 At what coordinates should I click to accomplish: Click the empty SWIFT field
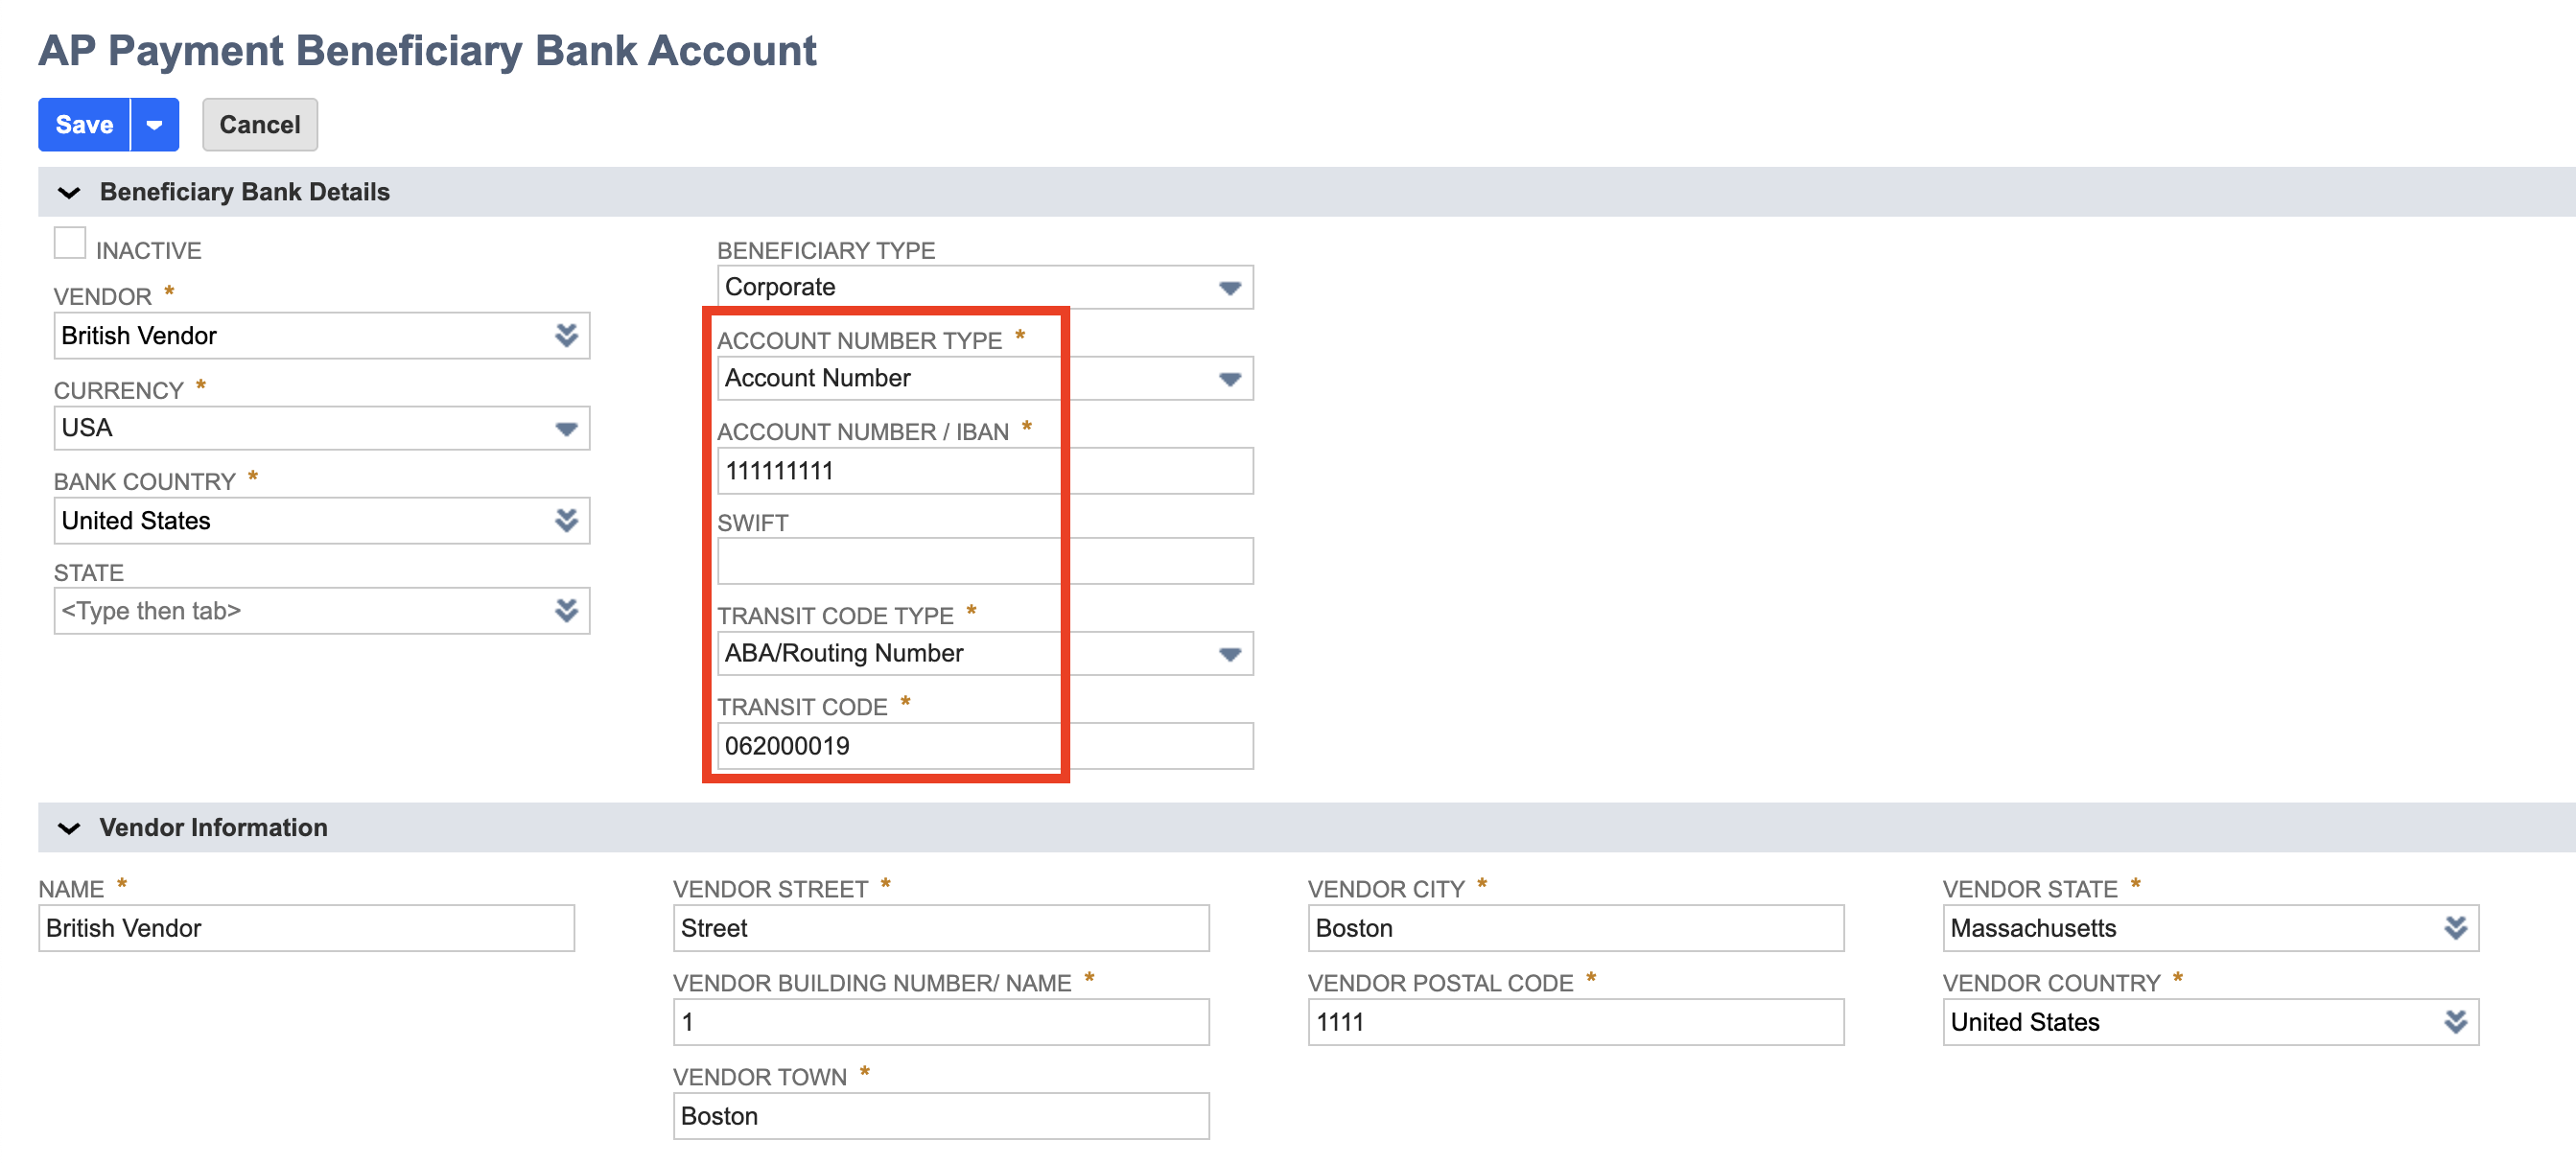(985, 561)
